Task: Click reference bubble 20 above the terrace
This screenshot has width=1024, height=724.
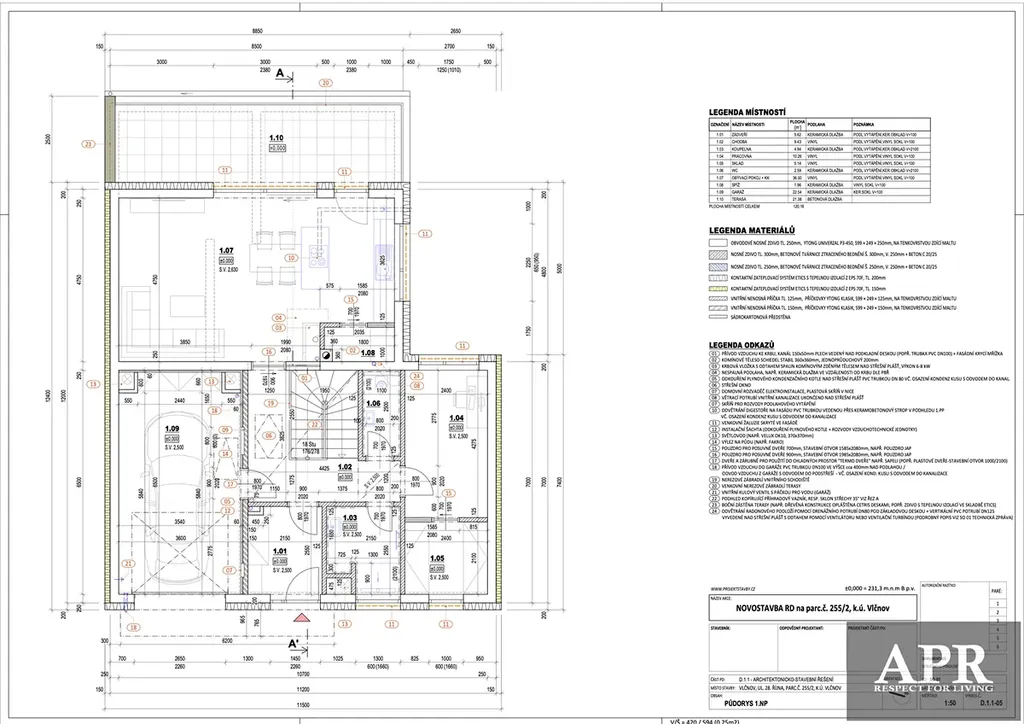Action: (323, 83)
